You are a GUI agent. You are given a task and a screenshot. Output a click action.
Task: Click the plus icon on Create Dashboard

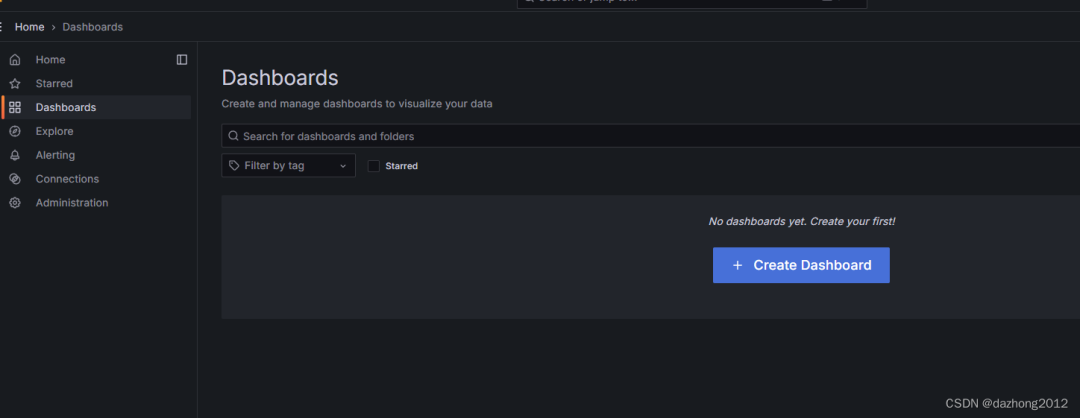(738, 265)
